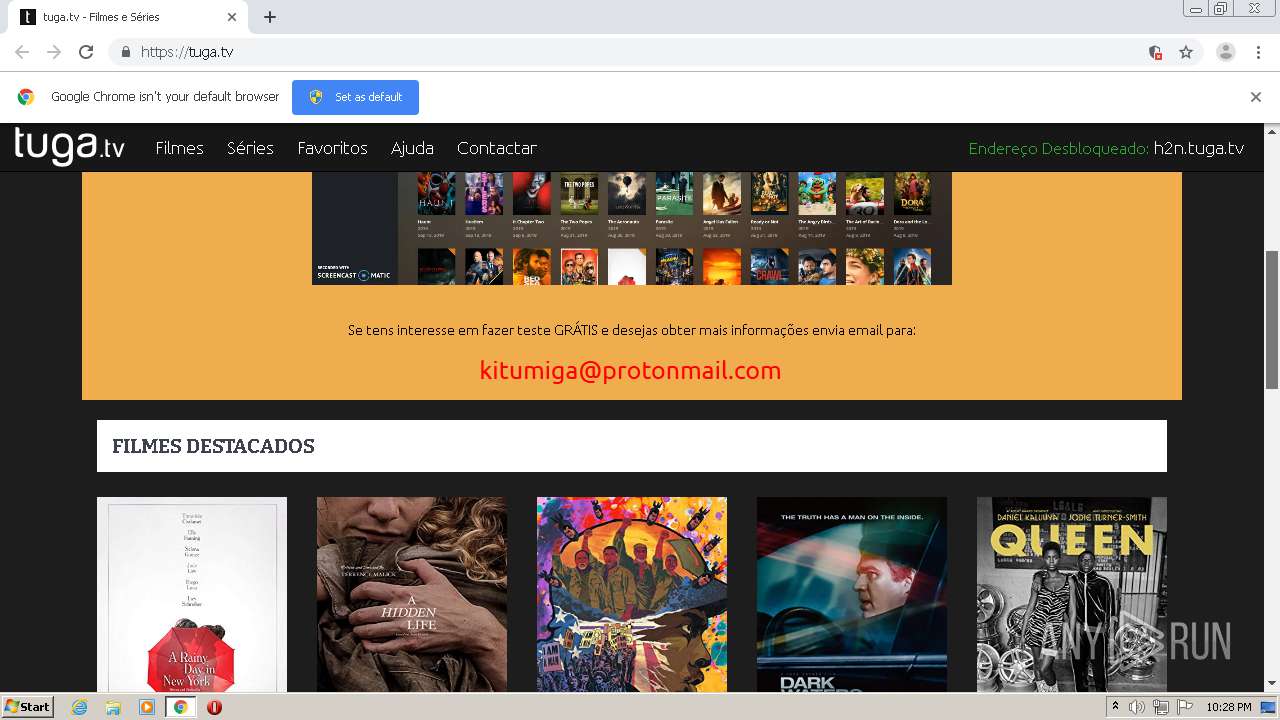Open Dark Waters movie poster
This screenshot has height=720, width=1280.
[x=852, y=595]
